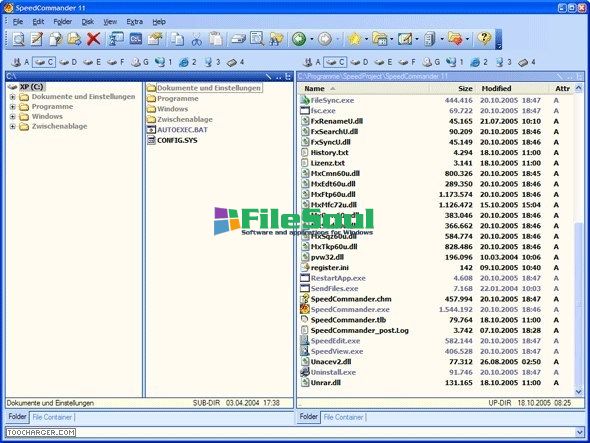
Task: Click the gray device toolbar icon
Action: coord(429,39)
